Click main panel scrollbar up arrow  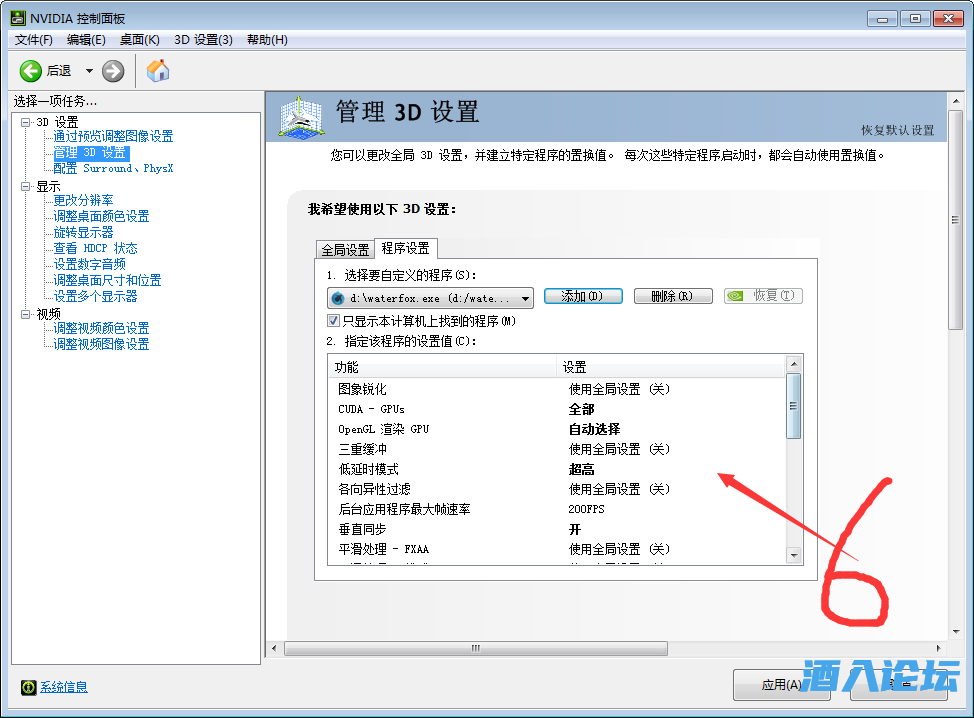[x=956, y=101]
